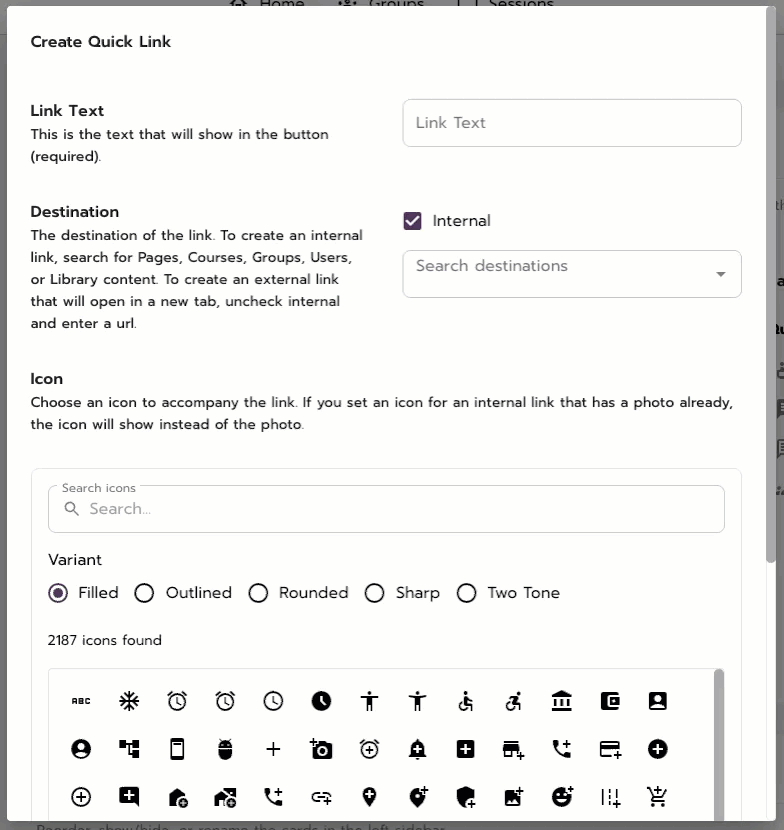Pick the camera with plus icon
This screenshot has width=784, height=830.
(321, 749)
